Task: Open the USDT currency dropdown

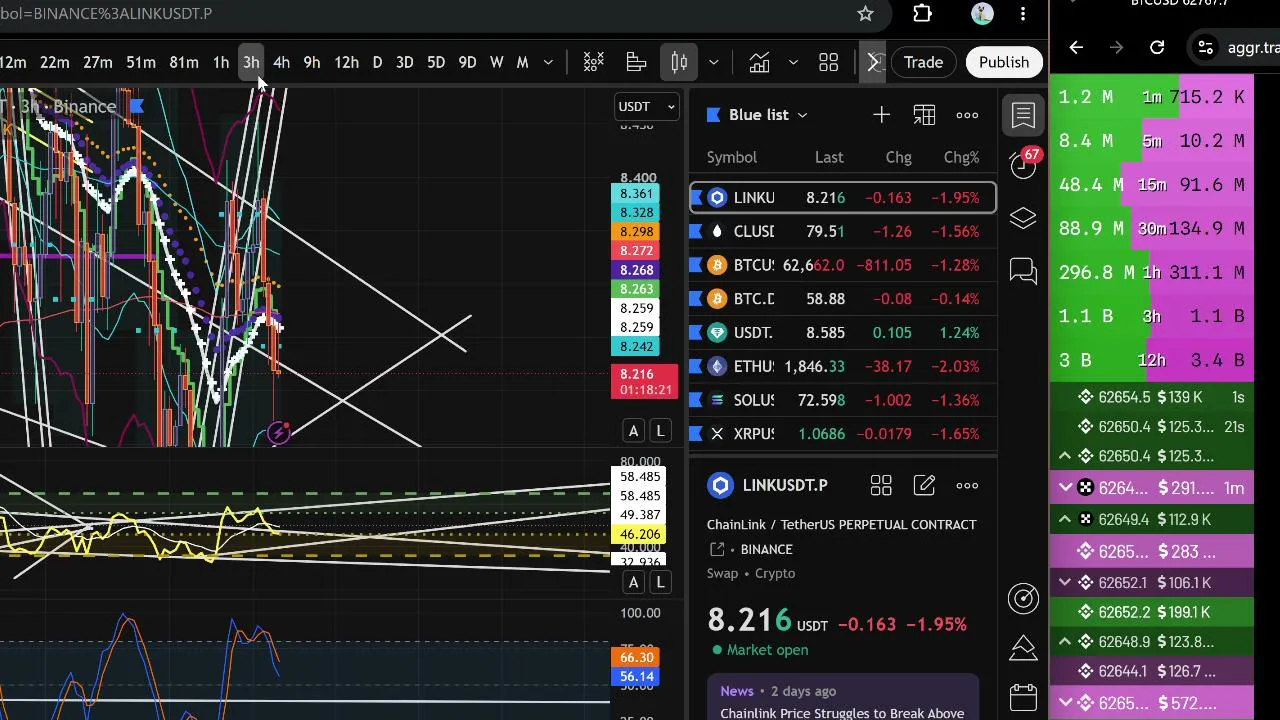Action: tap(646, 107)
